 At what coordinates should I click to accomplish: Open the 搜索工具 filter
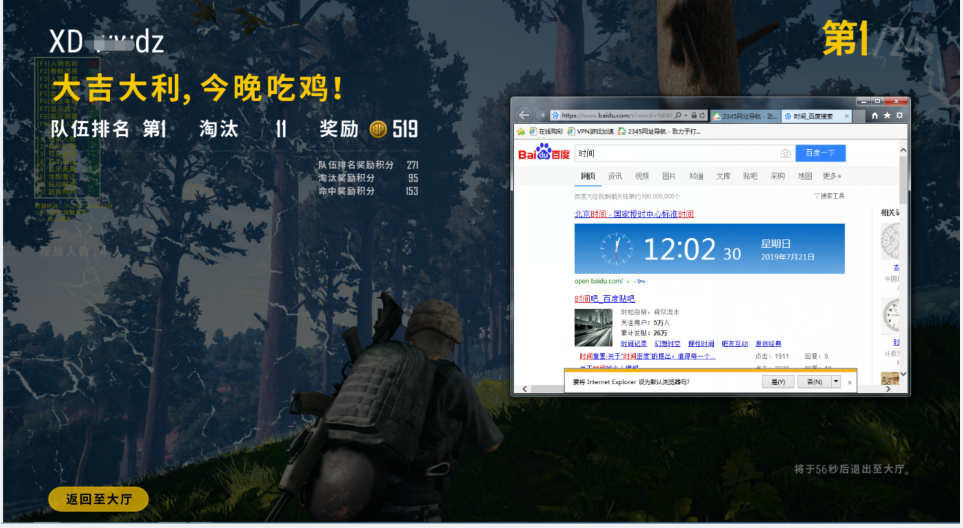[829, 196]
